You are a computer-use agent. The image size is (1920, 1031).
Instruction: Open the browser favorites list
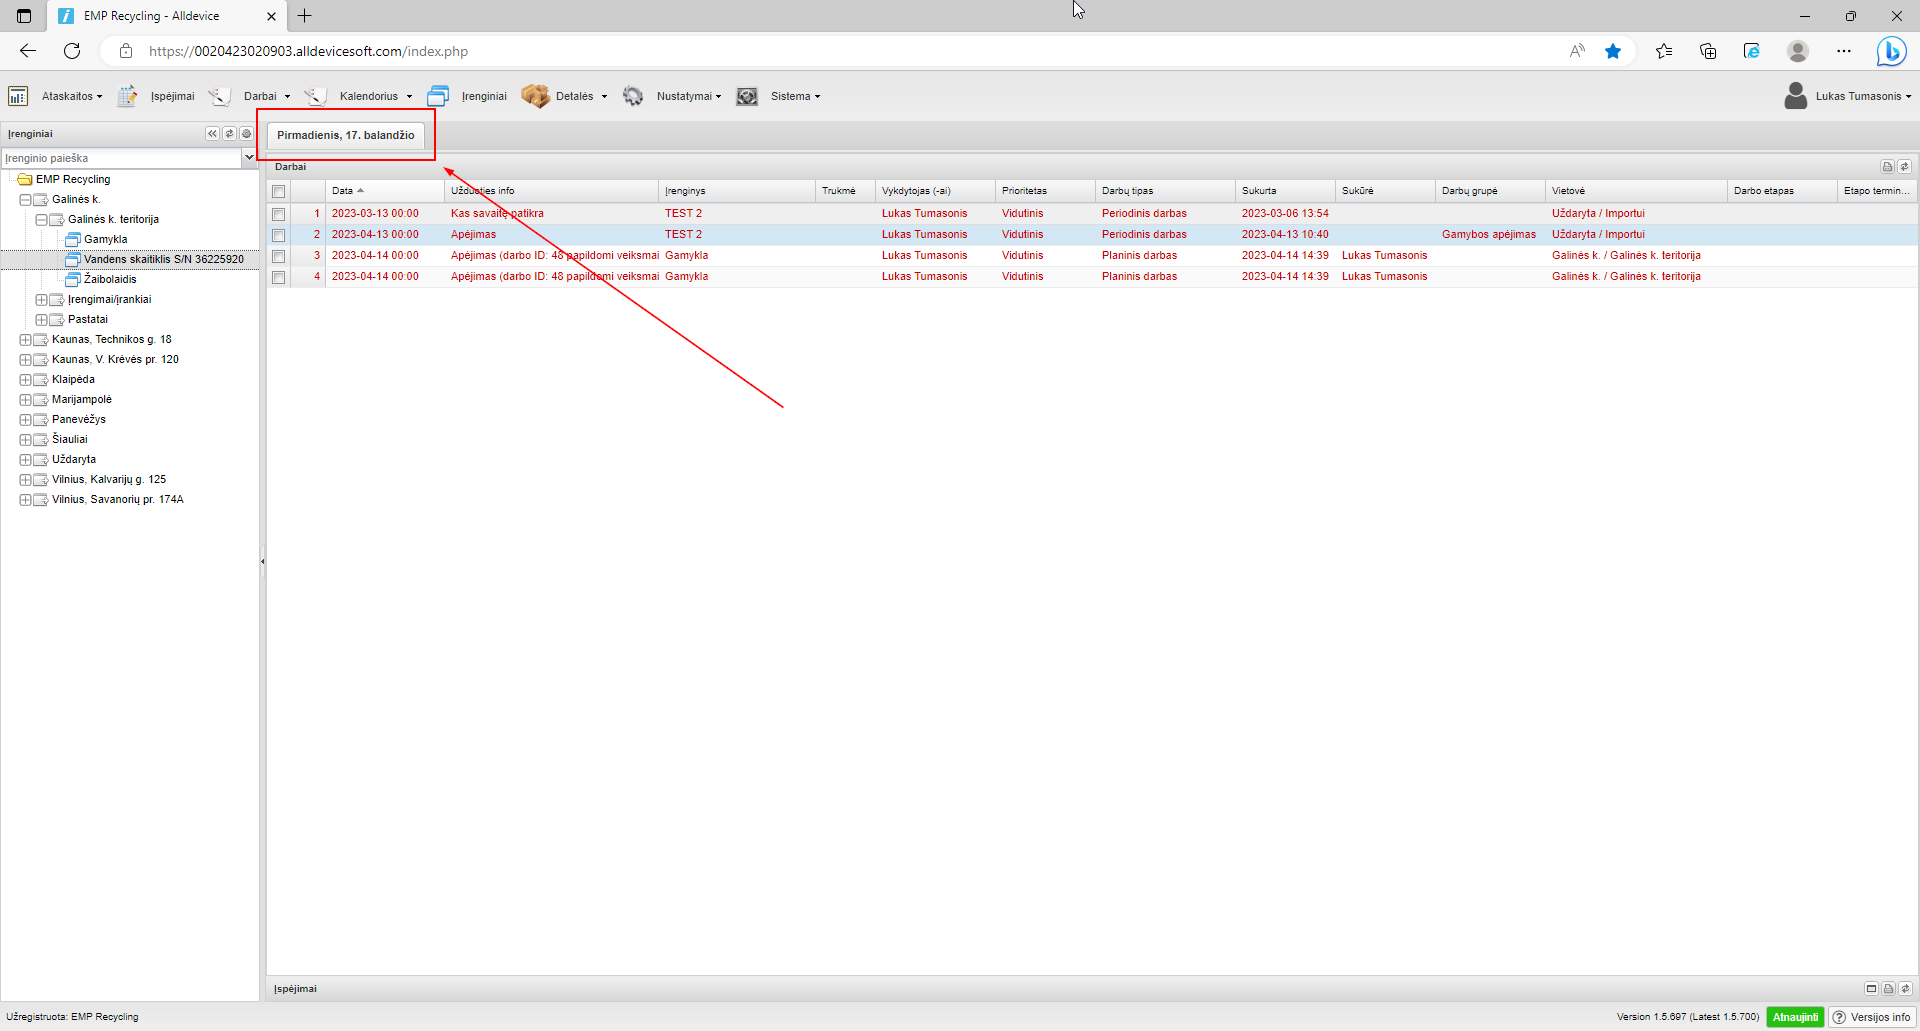point(1664,51)
